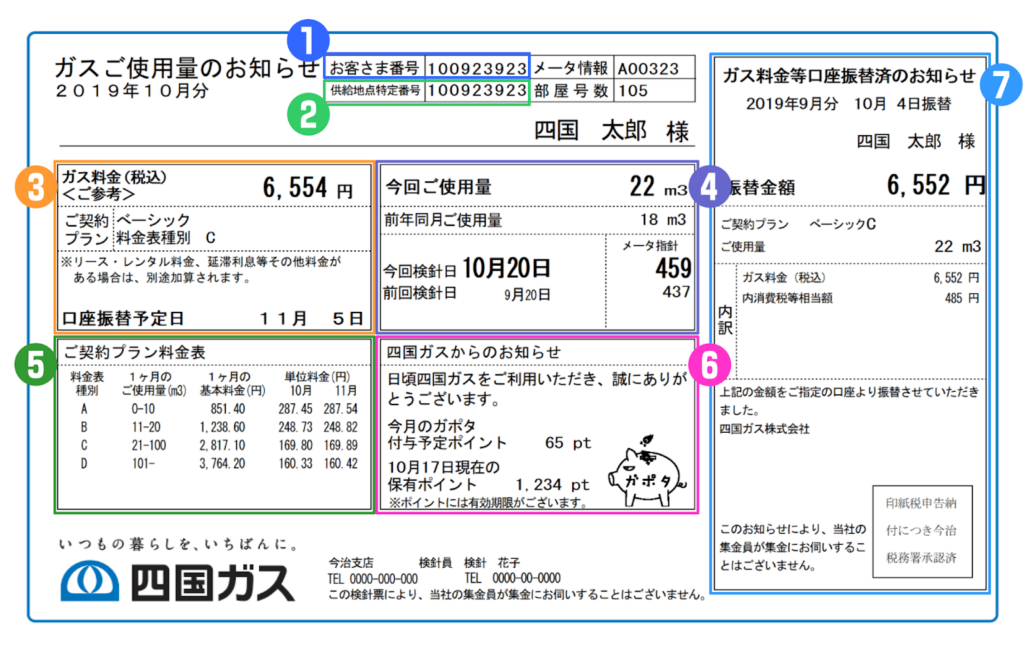The height and width of the screenshot is (653, 1024).
Task: Click 料金表種別 C in plan box
Action: click(166, 238)
